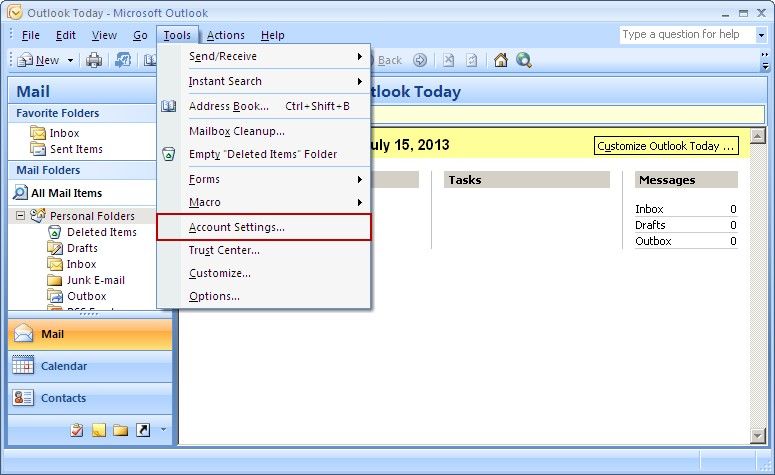
Task: Click the Notes icon in navigation bar
Action: coord(98,430)
